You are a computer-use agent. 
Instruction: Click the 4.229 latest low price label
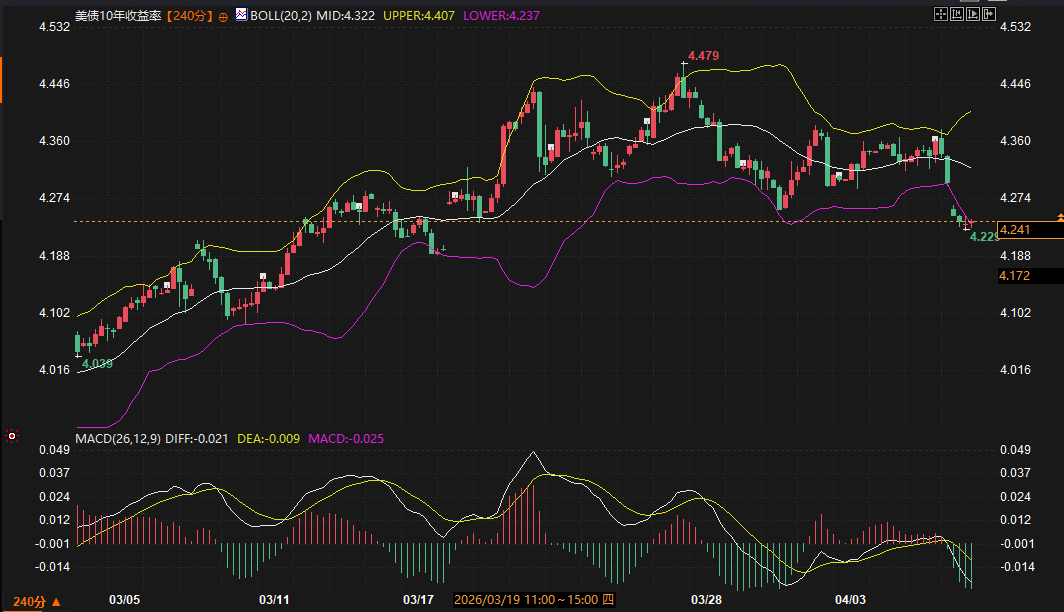[984, 237]
